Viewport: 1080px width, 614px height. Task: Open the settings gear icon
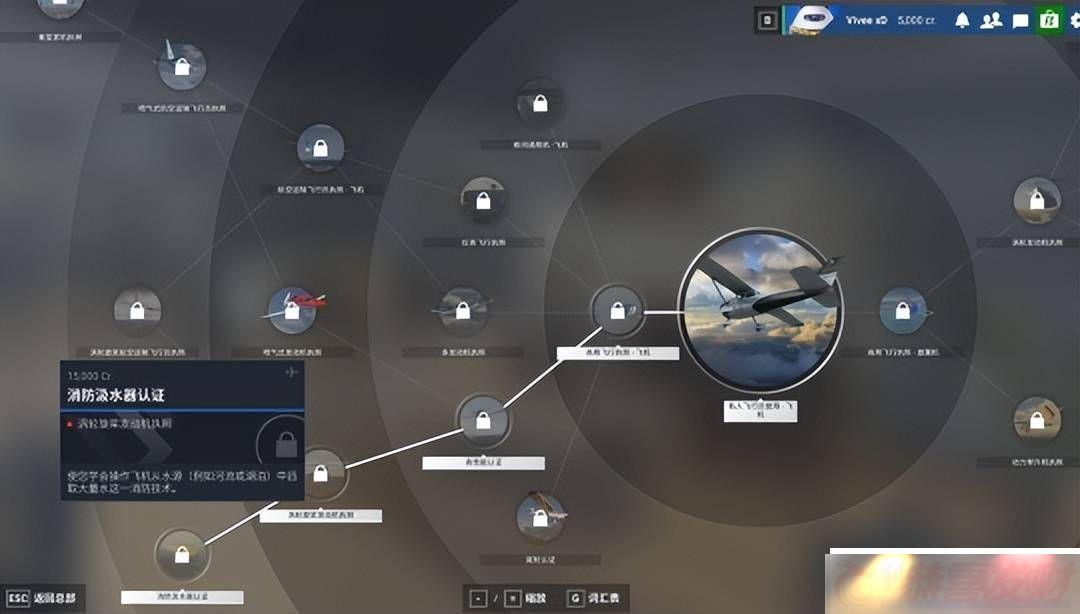coord(1075,20)
